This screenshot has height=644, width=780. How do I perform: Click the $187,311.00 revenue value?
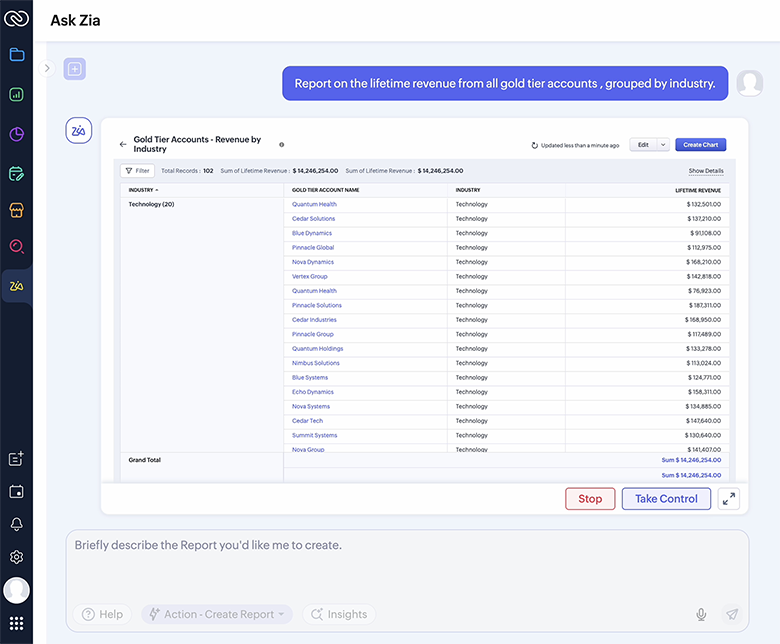704,305
